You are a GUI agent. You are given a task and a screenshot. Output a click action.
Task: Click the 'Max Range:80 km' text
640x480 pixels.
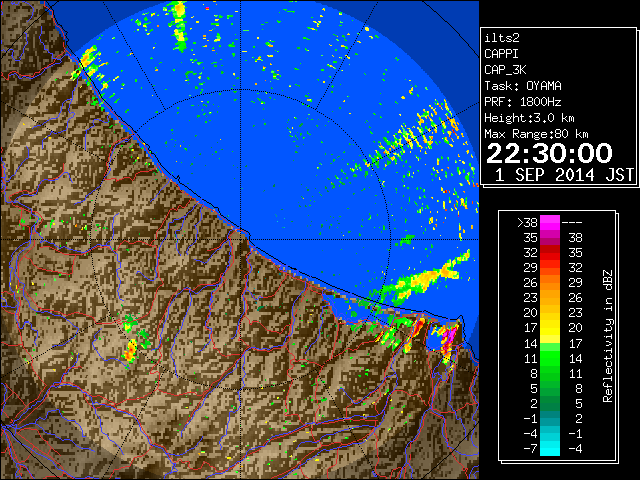pyautogui.click(x=536, y=134)
